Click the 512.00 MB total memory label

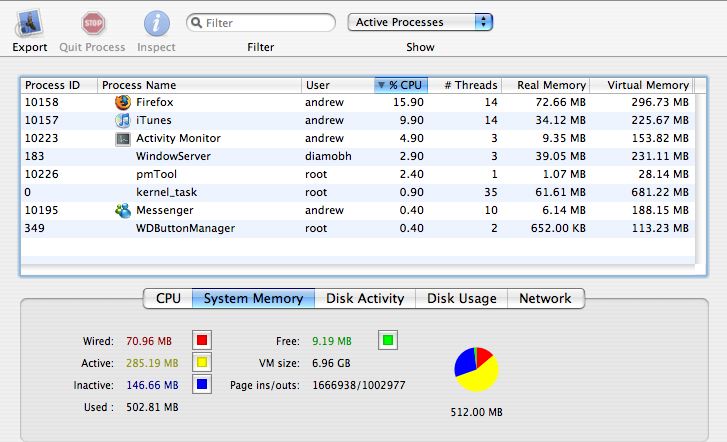click(x=477, y=412)
